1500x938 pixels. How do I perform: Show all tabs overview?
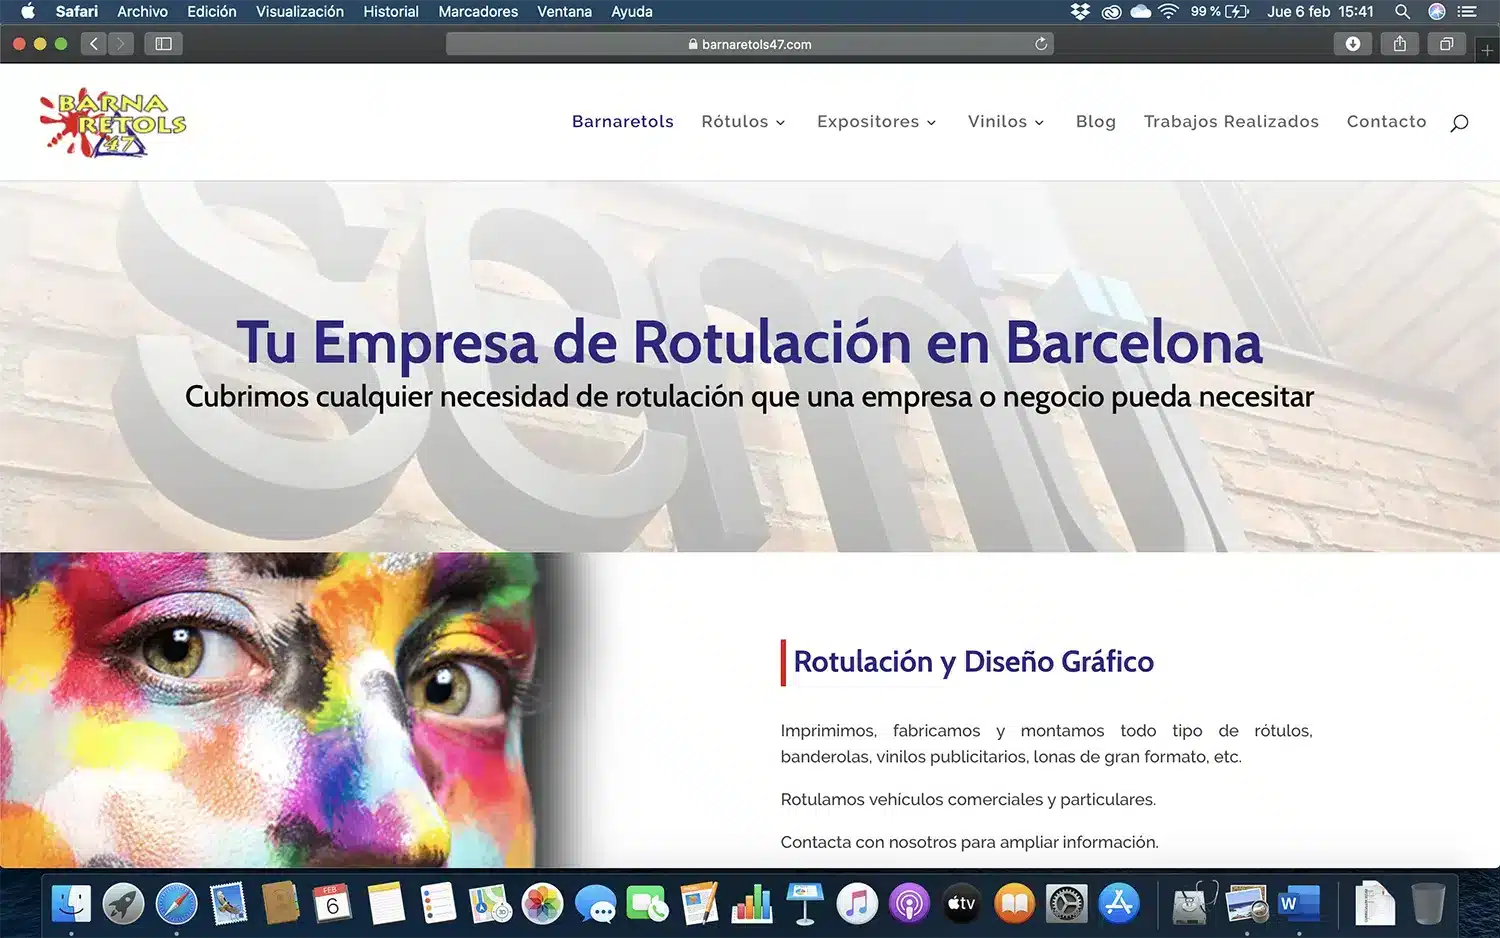(x=1446, y=44)
